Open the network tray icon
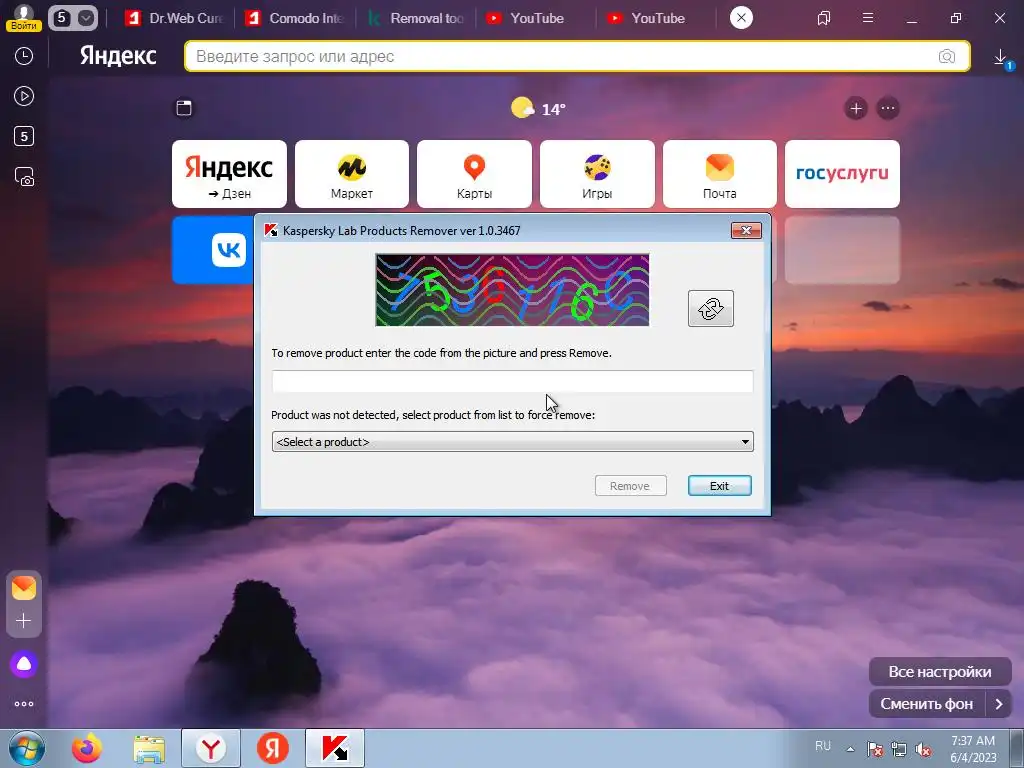The height and width of the screenshot is (768, 1024). click(x=899, y=749)
